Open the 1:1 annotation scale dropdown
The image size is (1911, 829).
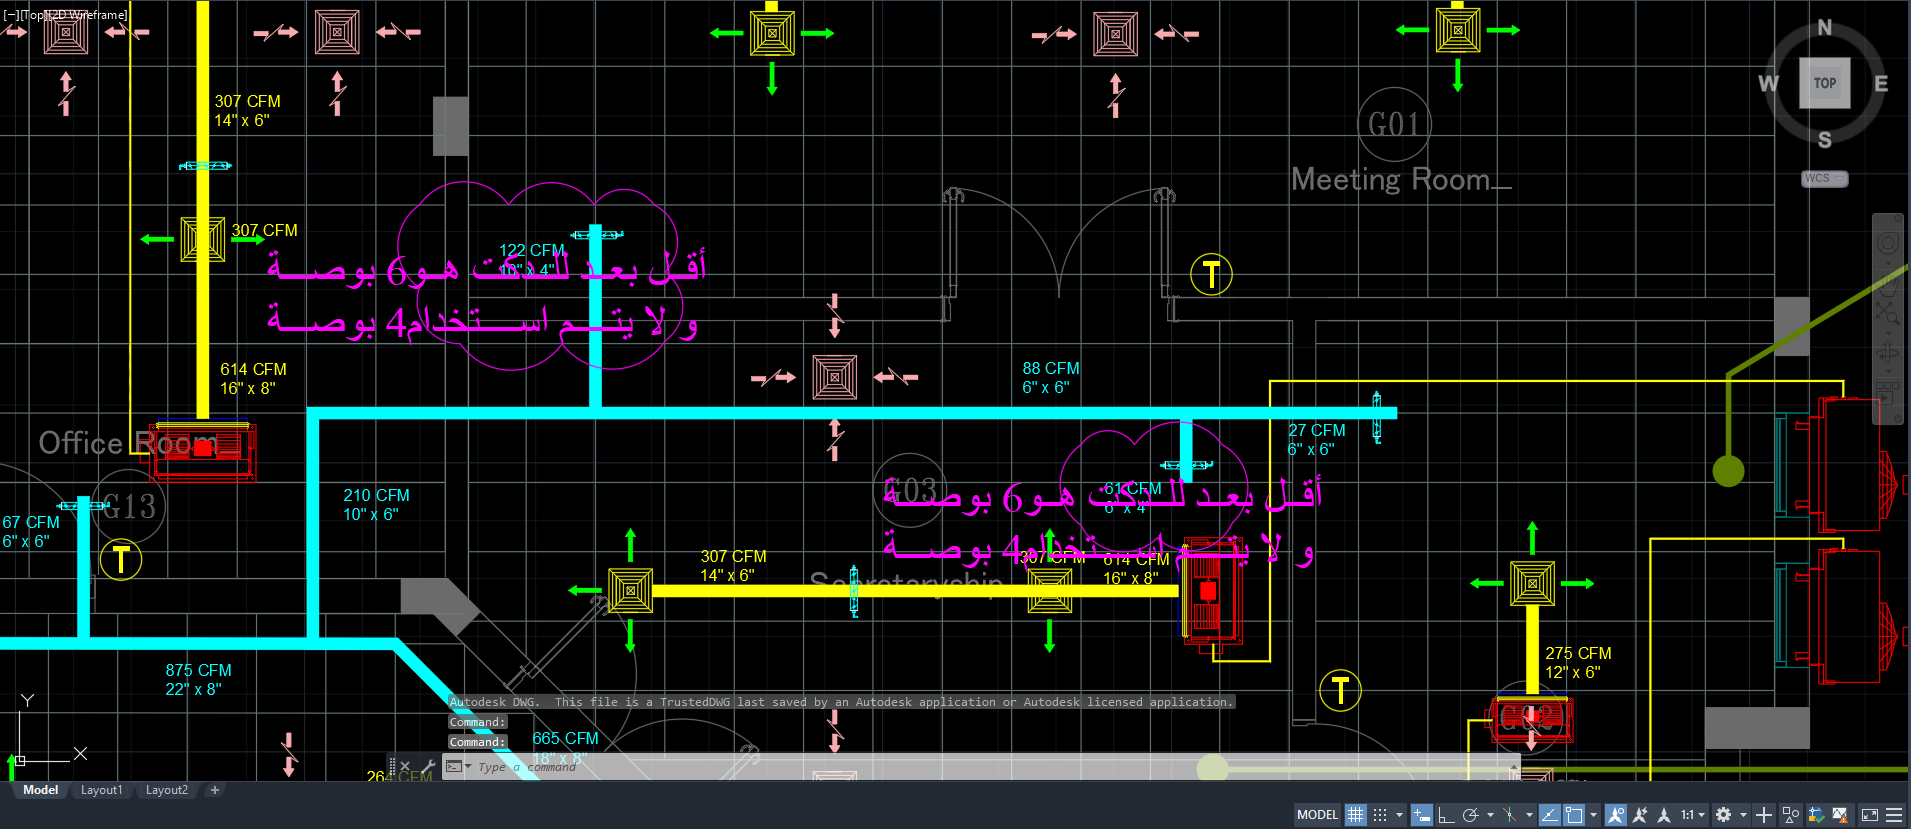1693,815
